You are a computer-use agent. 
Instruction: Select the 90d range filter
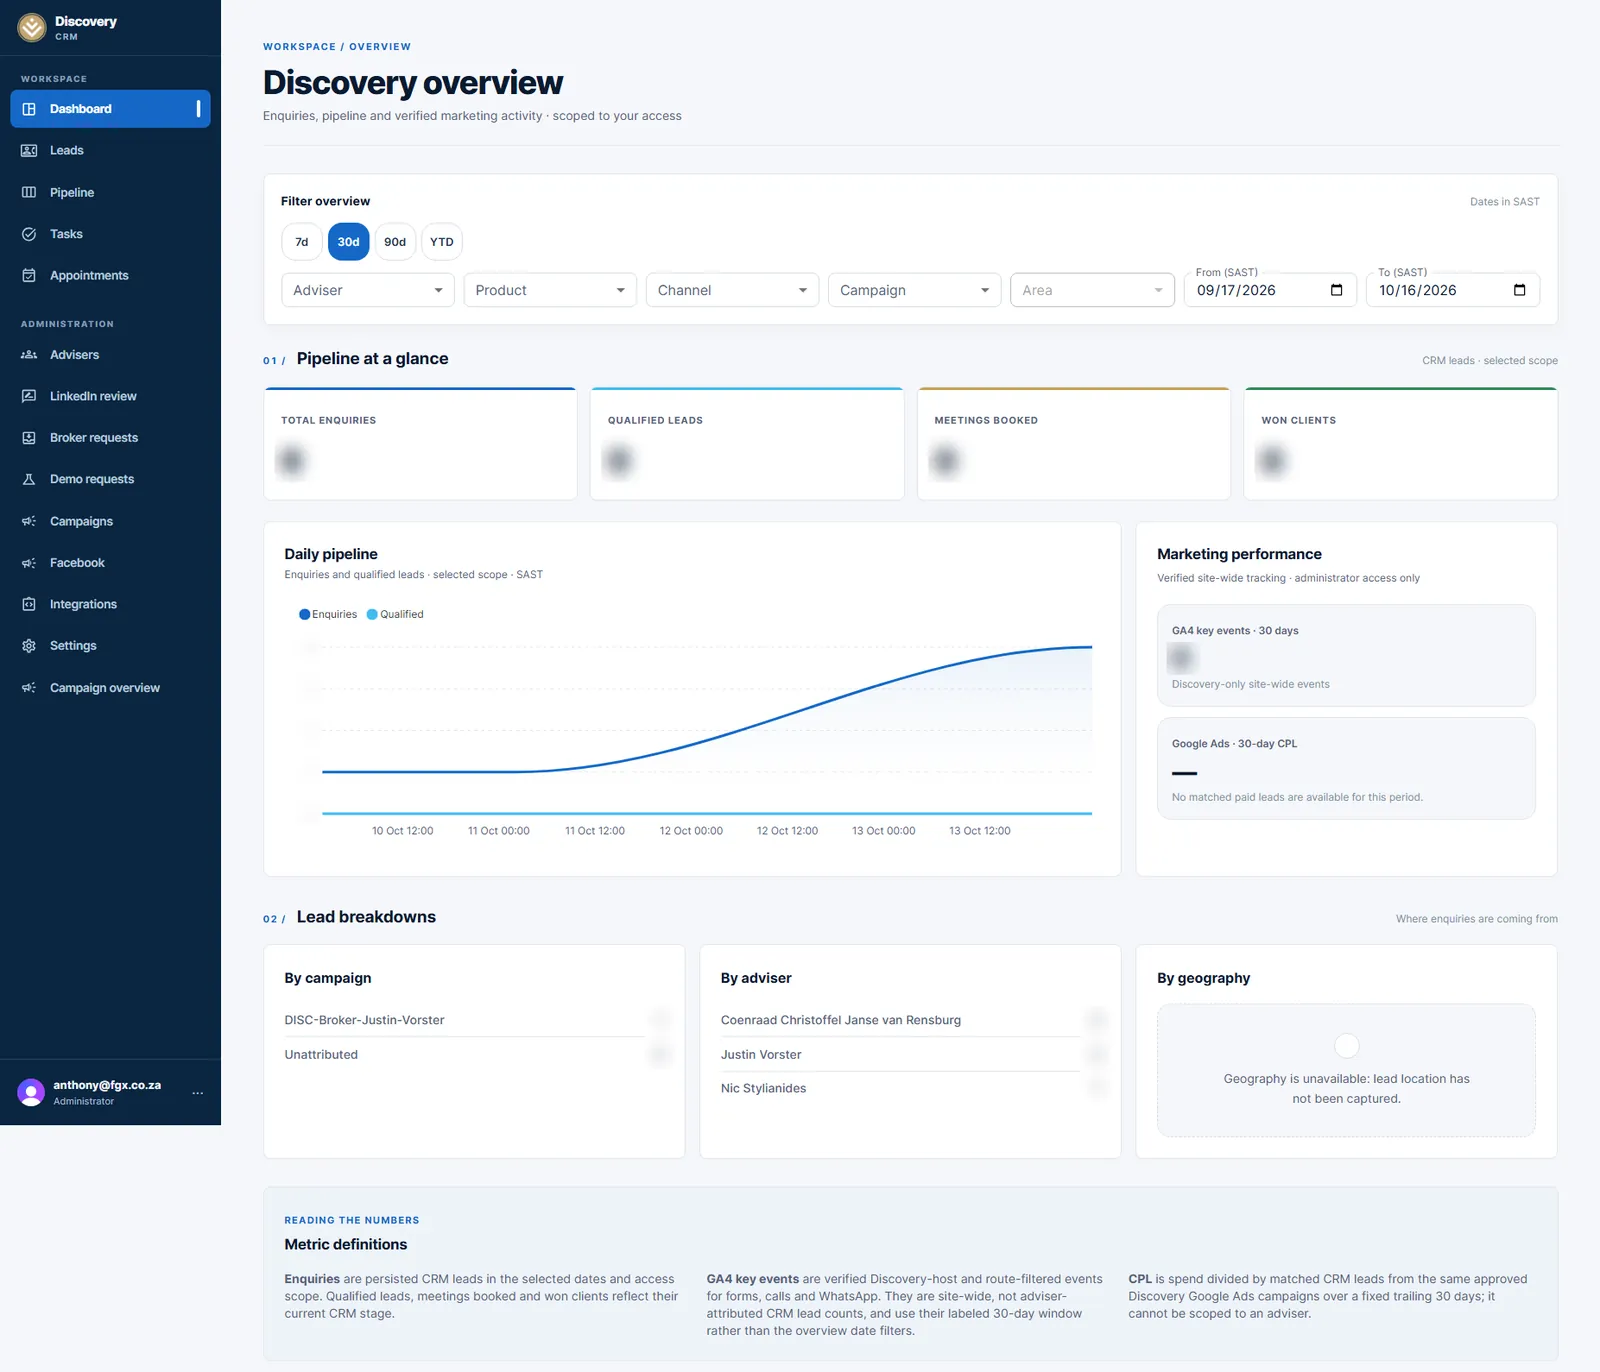[395, 242]
